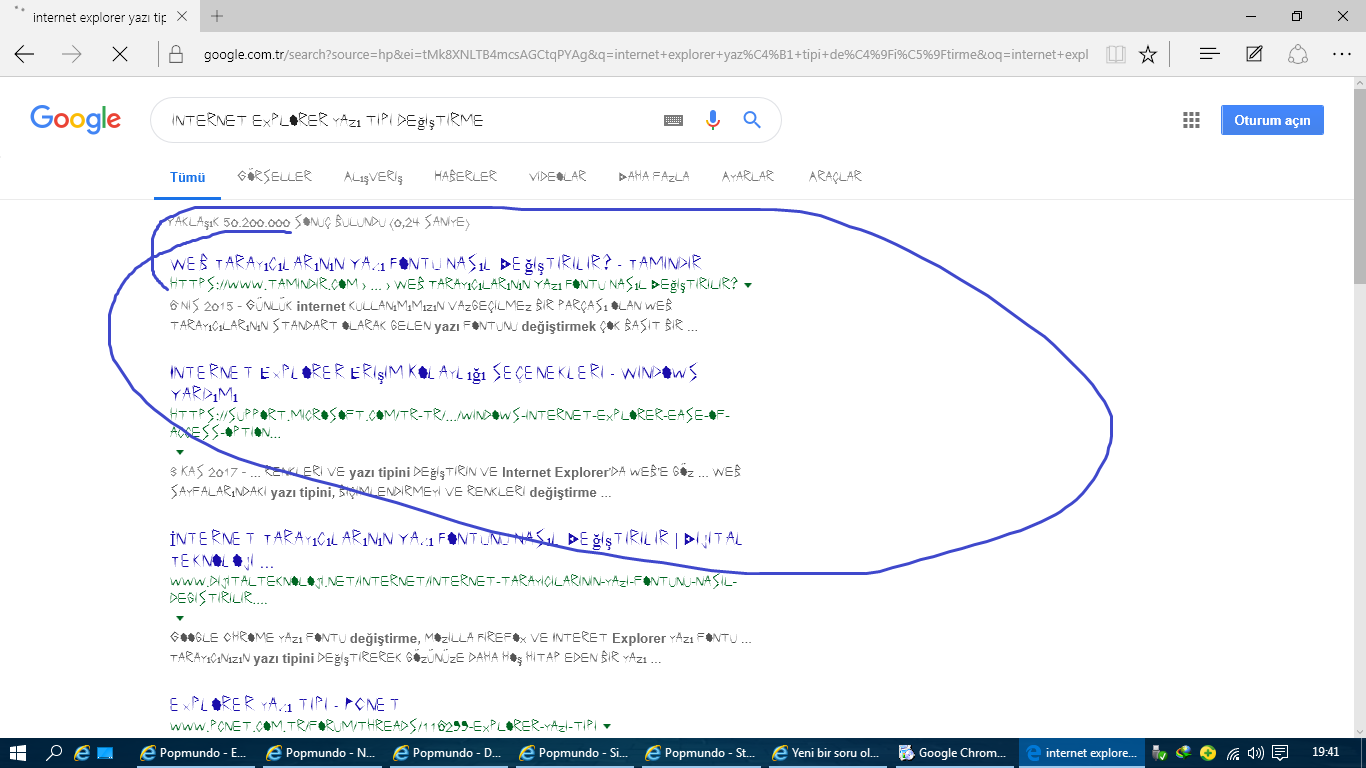Screen dimensions: 1366x768
Task: Open Reading view book icon
Action: click(1117, 54)
